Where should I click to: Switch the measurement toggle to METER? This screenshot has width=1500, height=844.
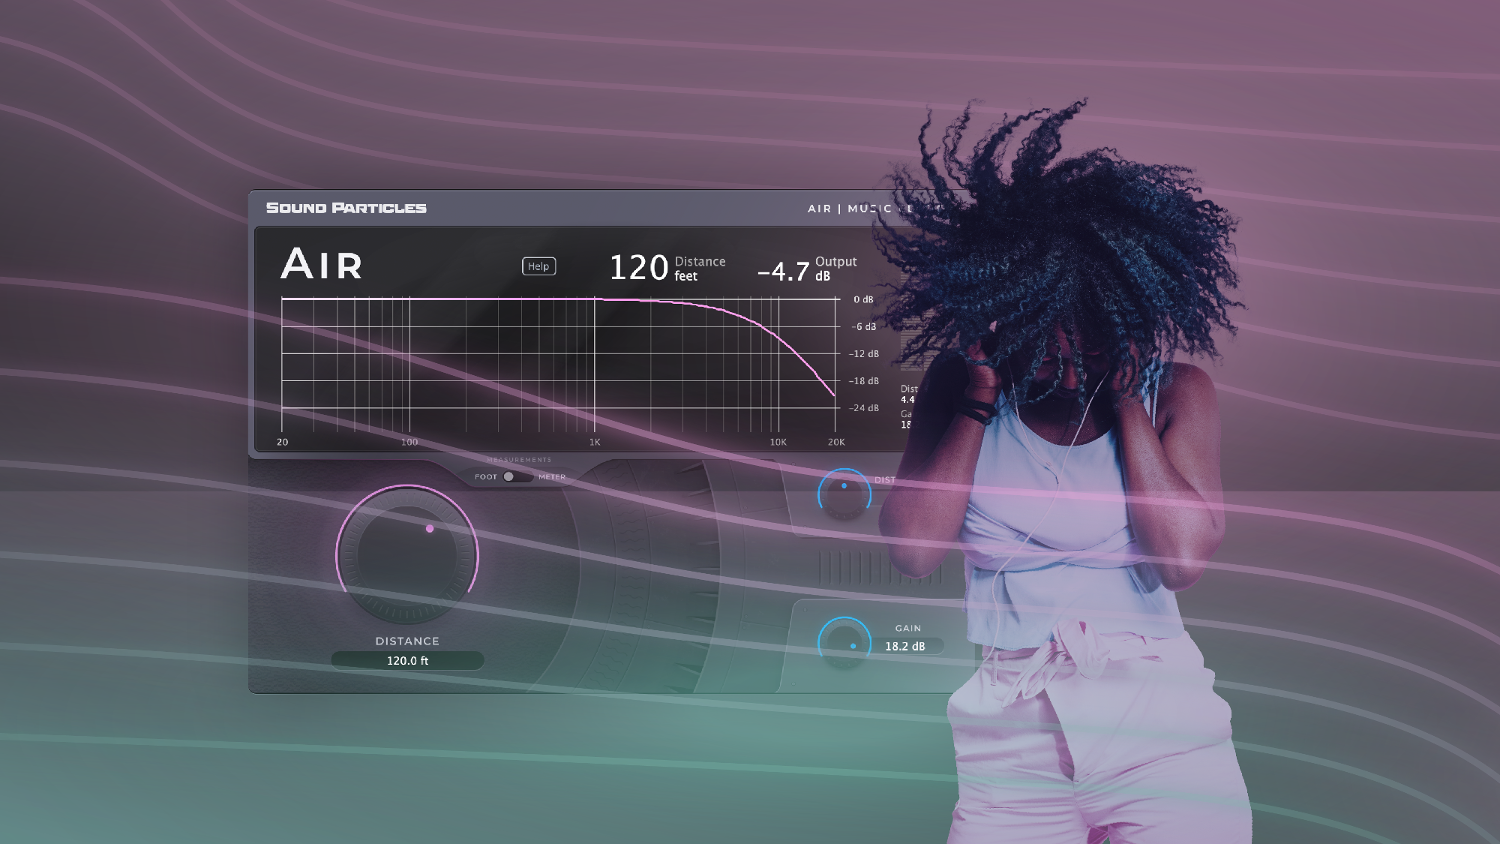[553, 476]
